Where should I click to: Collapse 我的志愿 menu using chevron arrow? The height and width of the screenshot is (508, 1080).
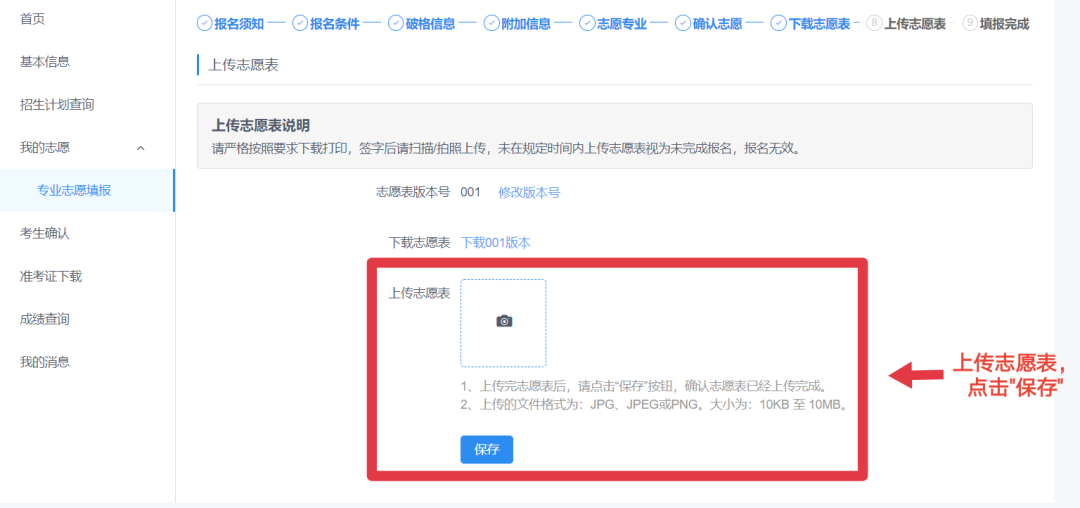click(141, 148)
